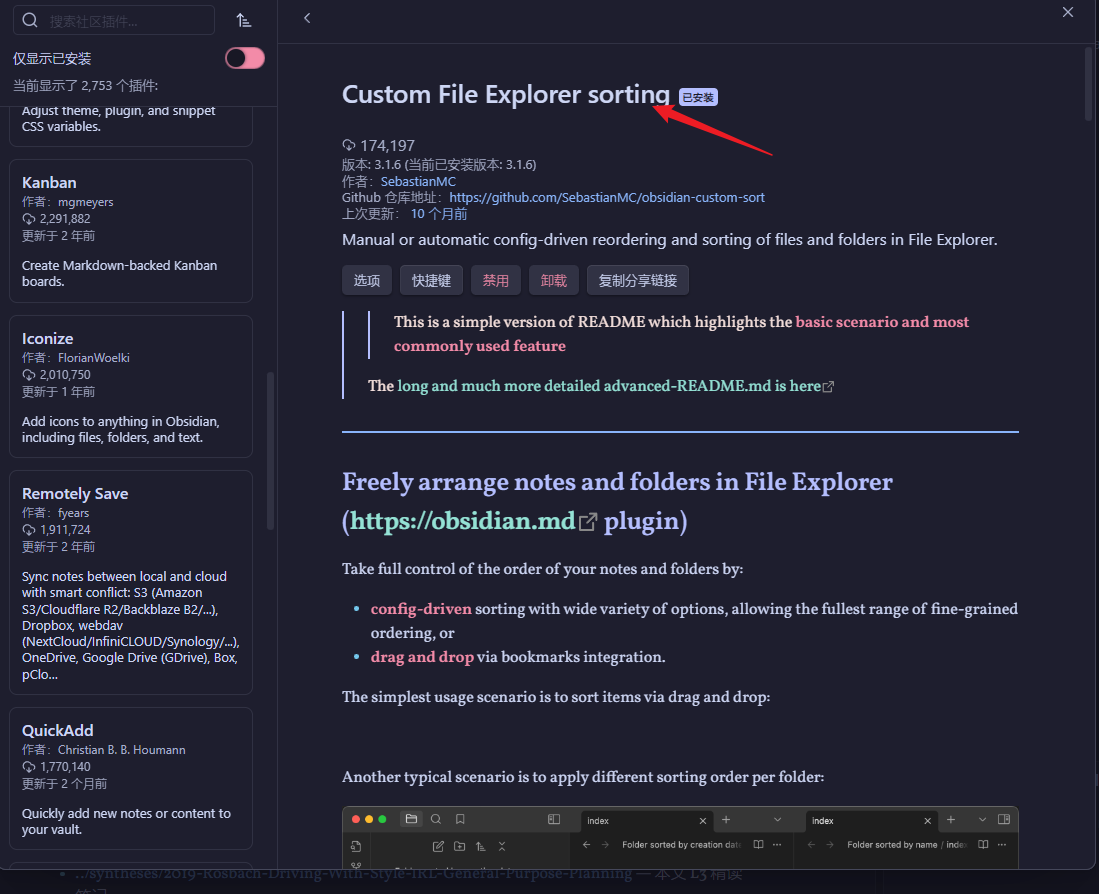Click the README example screenshot image
The image size is (1099, 894).
tap(680, 838)
